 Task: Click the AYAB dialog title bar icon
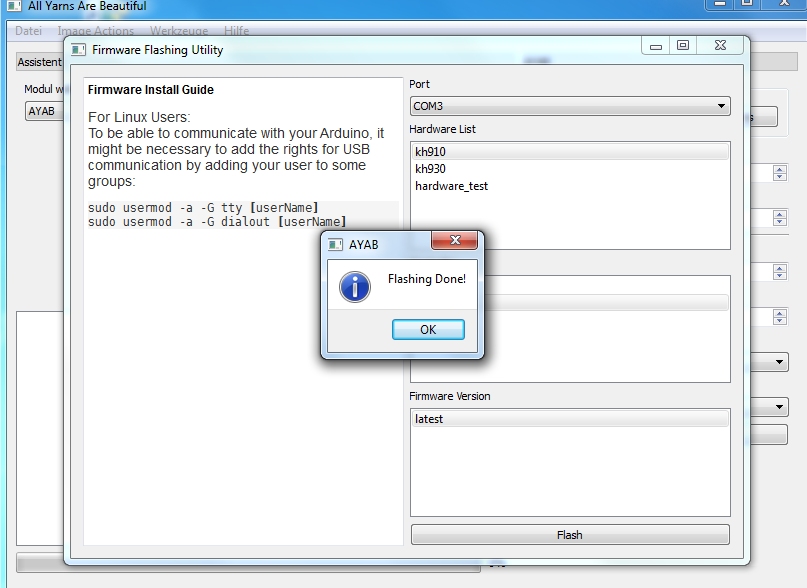[x=335, y=245]
